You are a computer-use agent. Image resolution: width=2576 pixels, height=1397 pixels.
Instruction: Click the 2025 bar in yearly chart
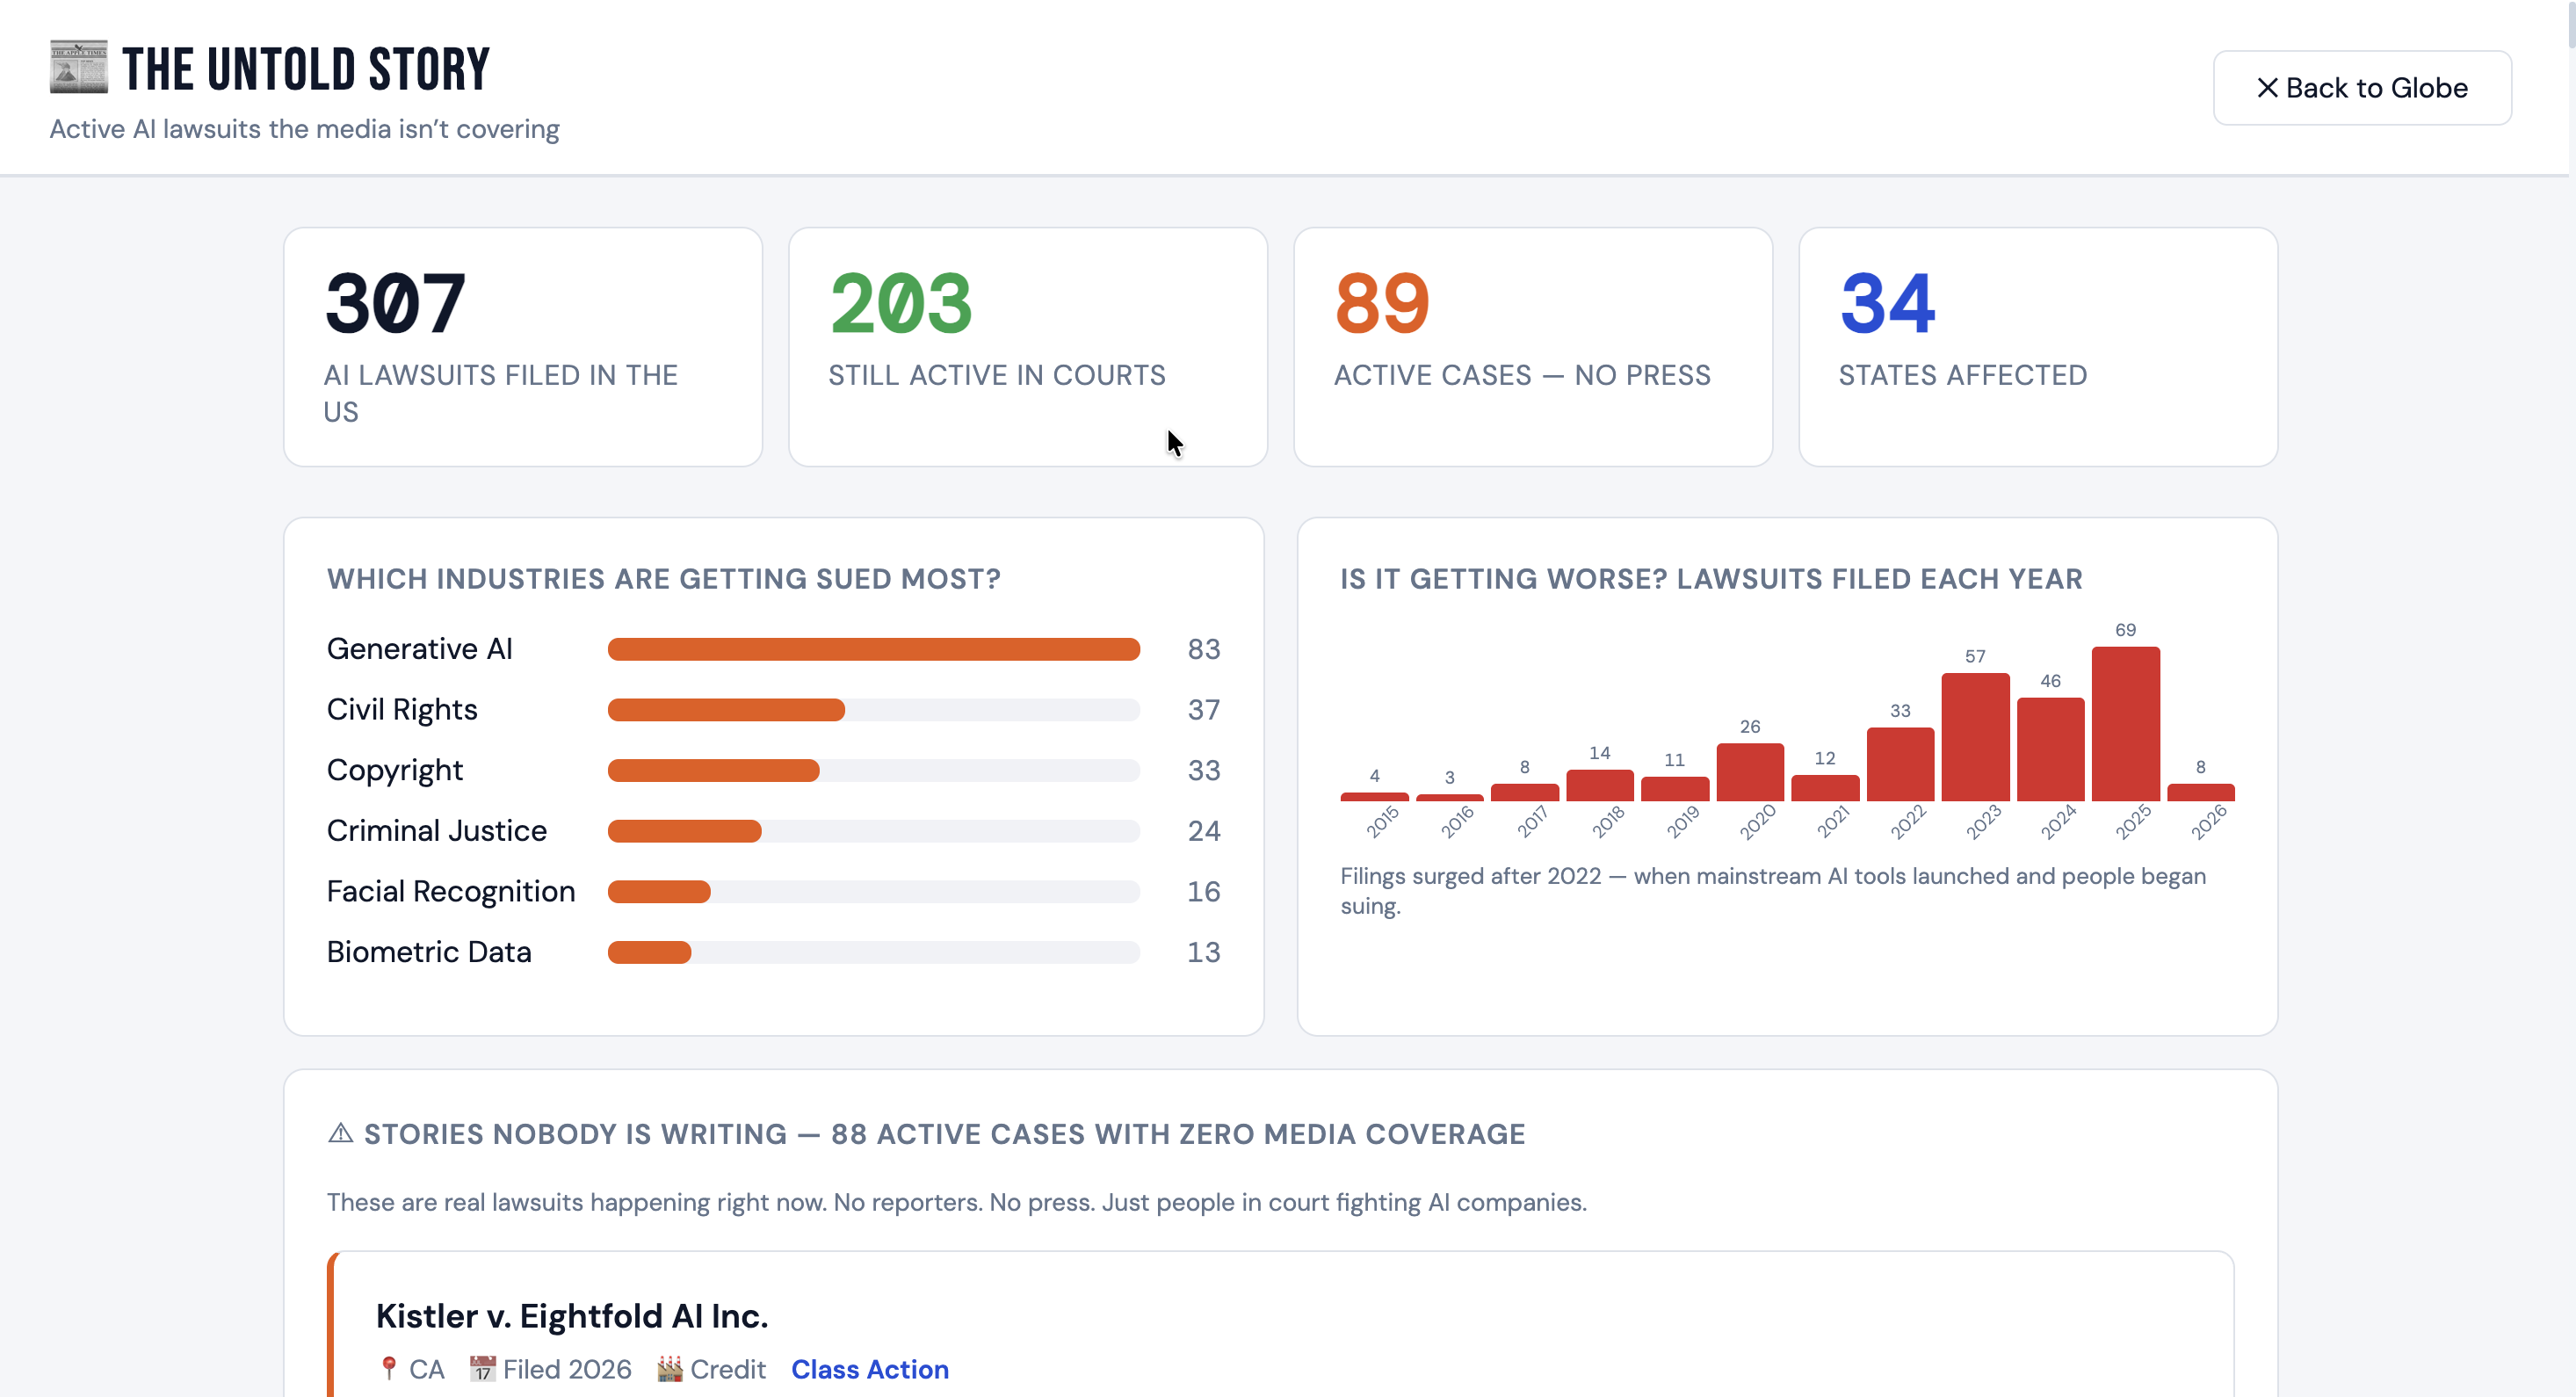click(x=2125, y=723)
